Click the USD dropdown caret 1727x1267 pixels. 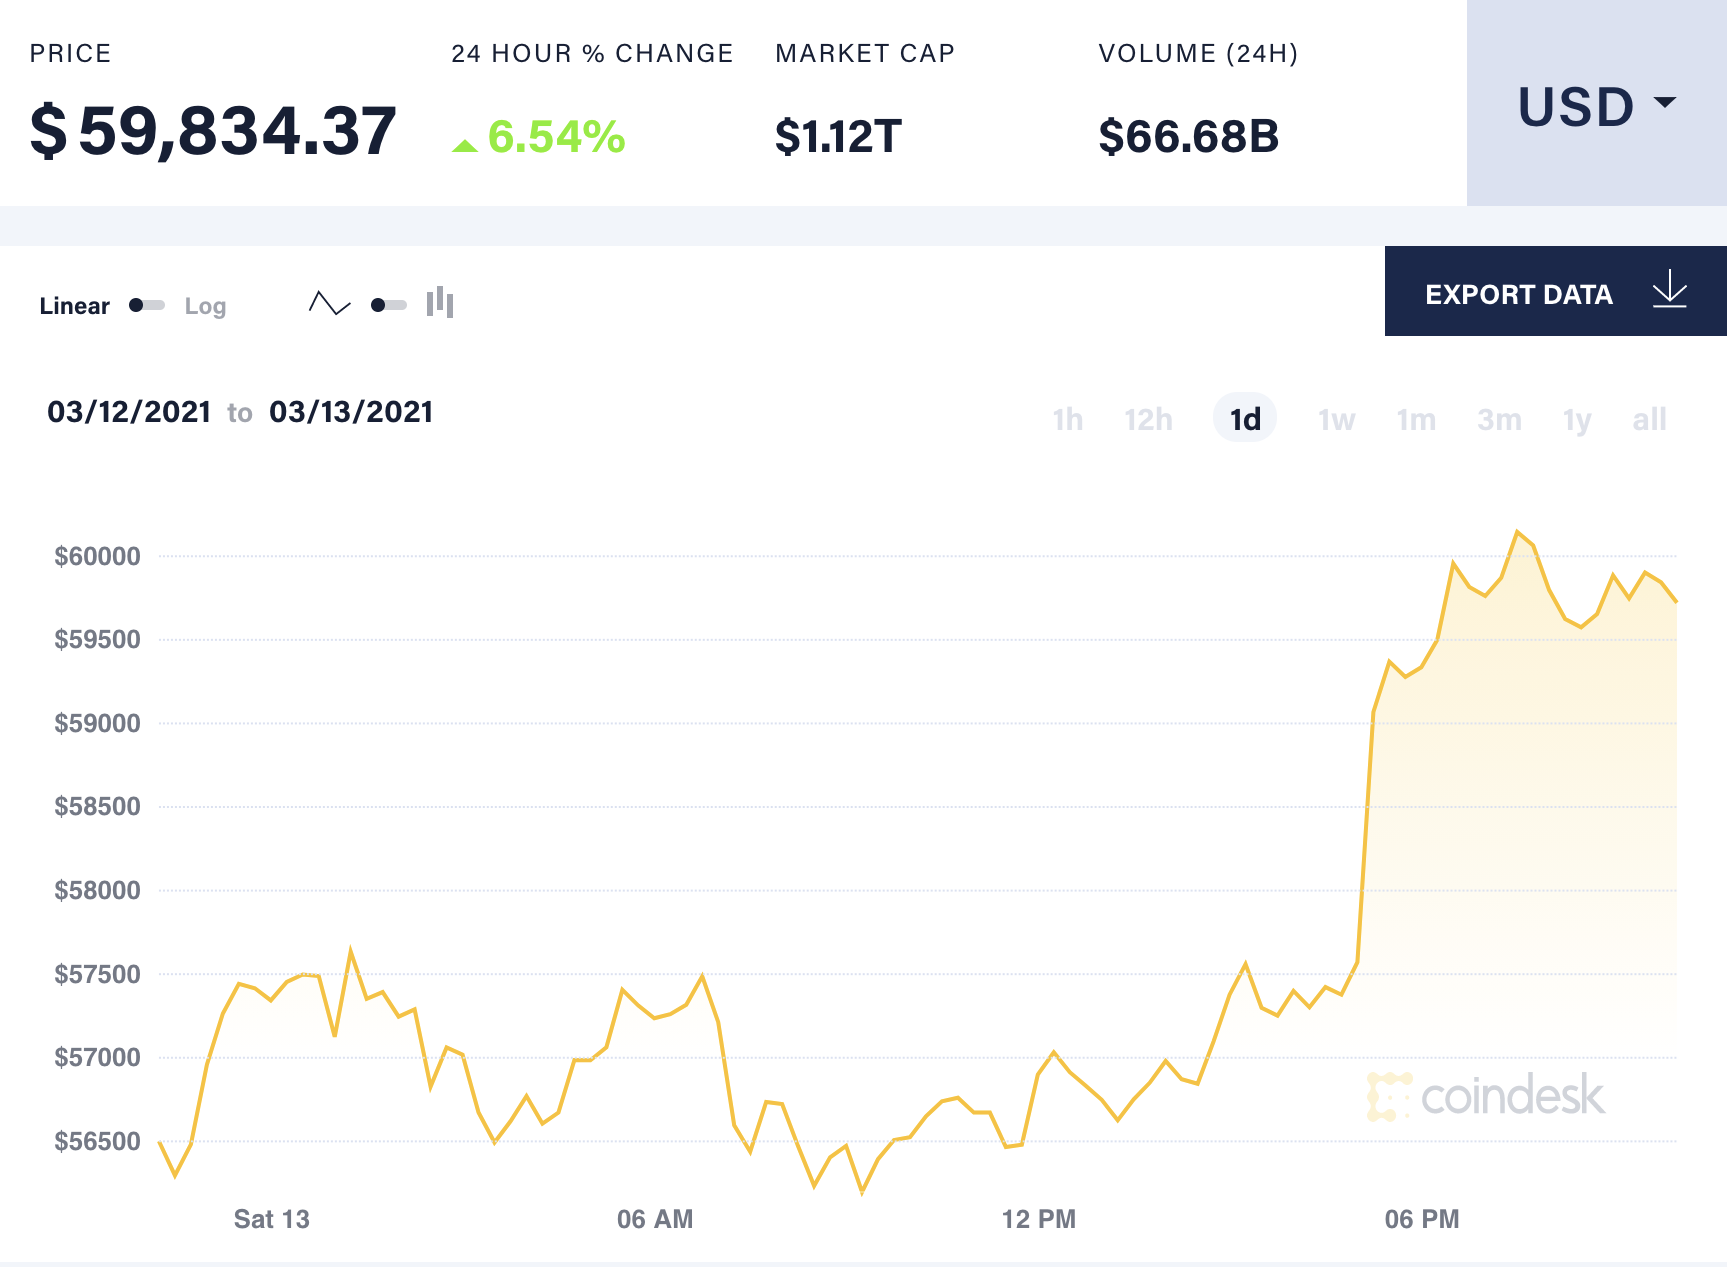[x=1665, y=101]
